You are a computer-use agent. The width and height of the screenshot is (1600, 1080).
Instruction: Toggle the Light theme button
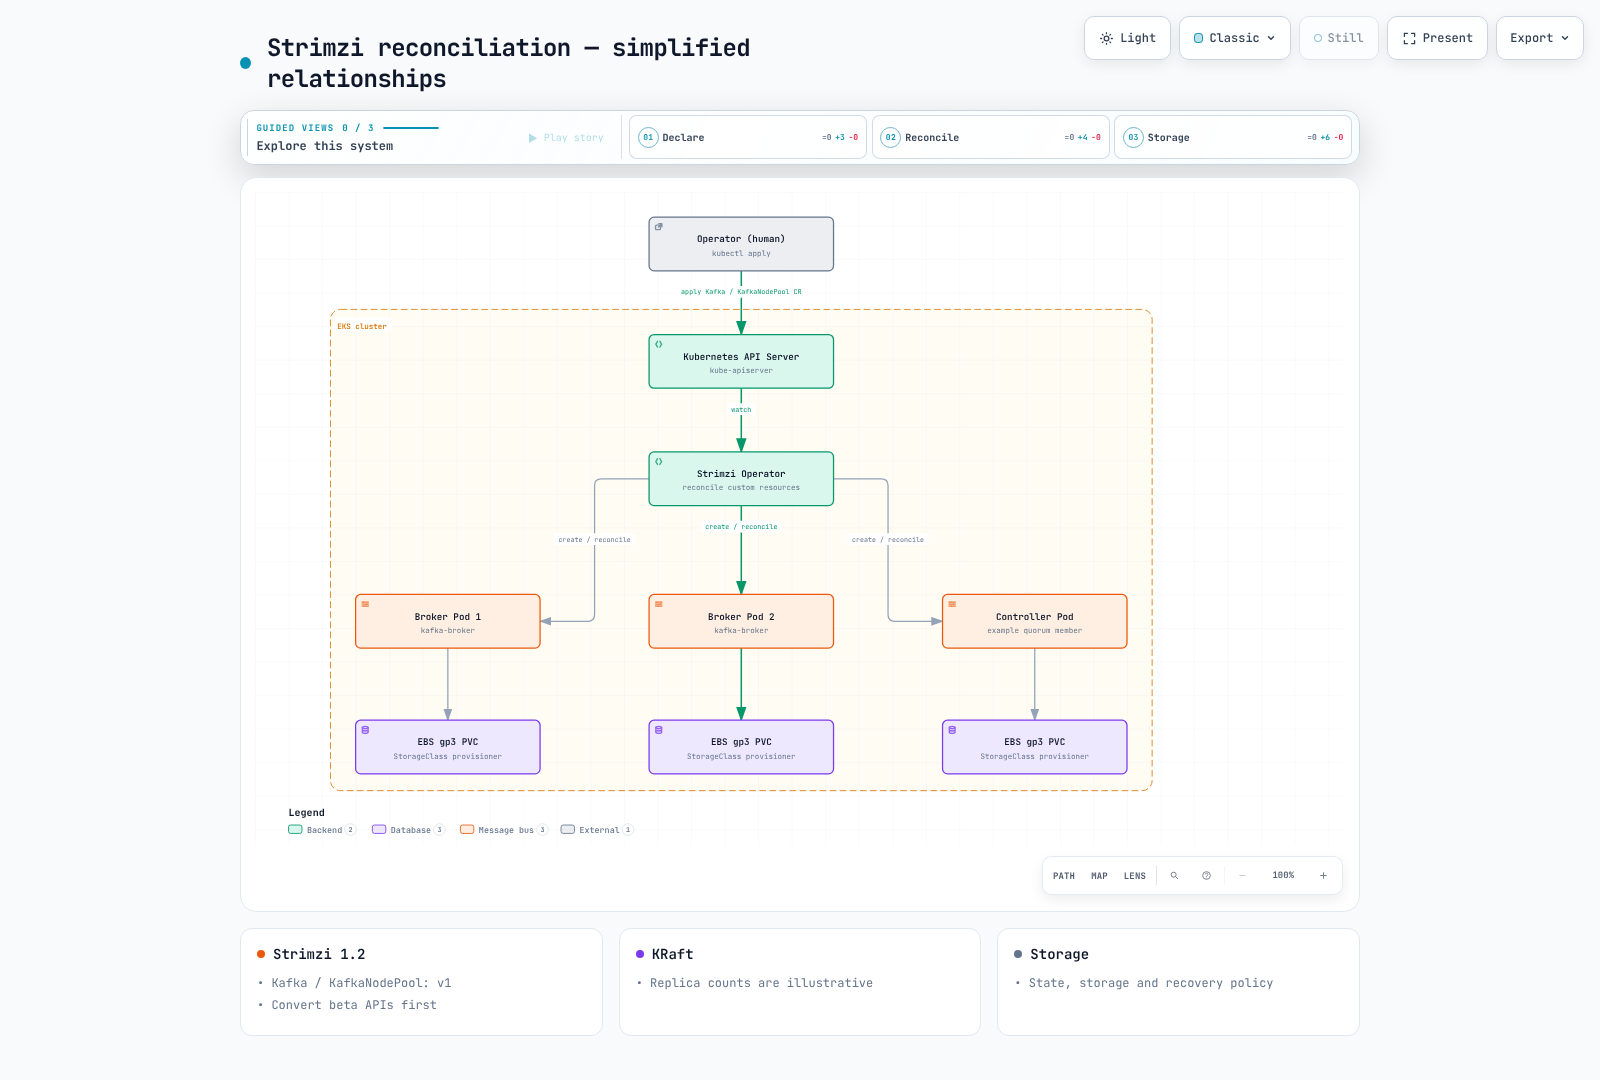tap(1127, 38)
